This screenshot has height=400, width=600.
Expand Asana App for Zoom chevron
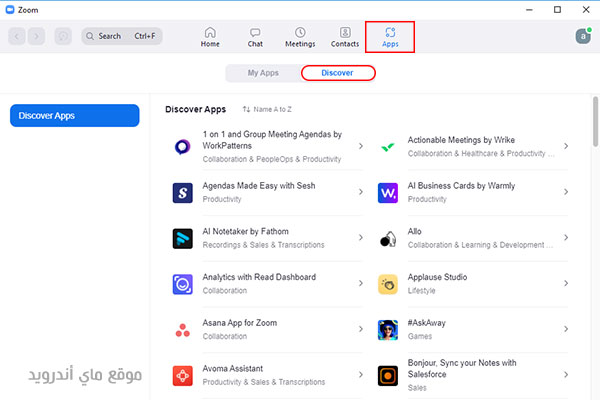(360, 329)
